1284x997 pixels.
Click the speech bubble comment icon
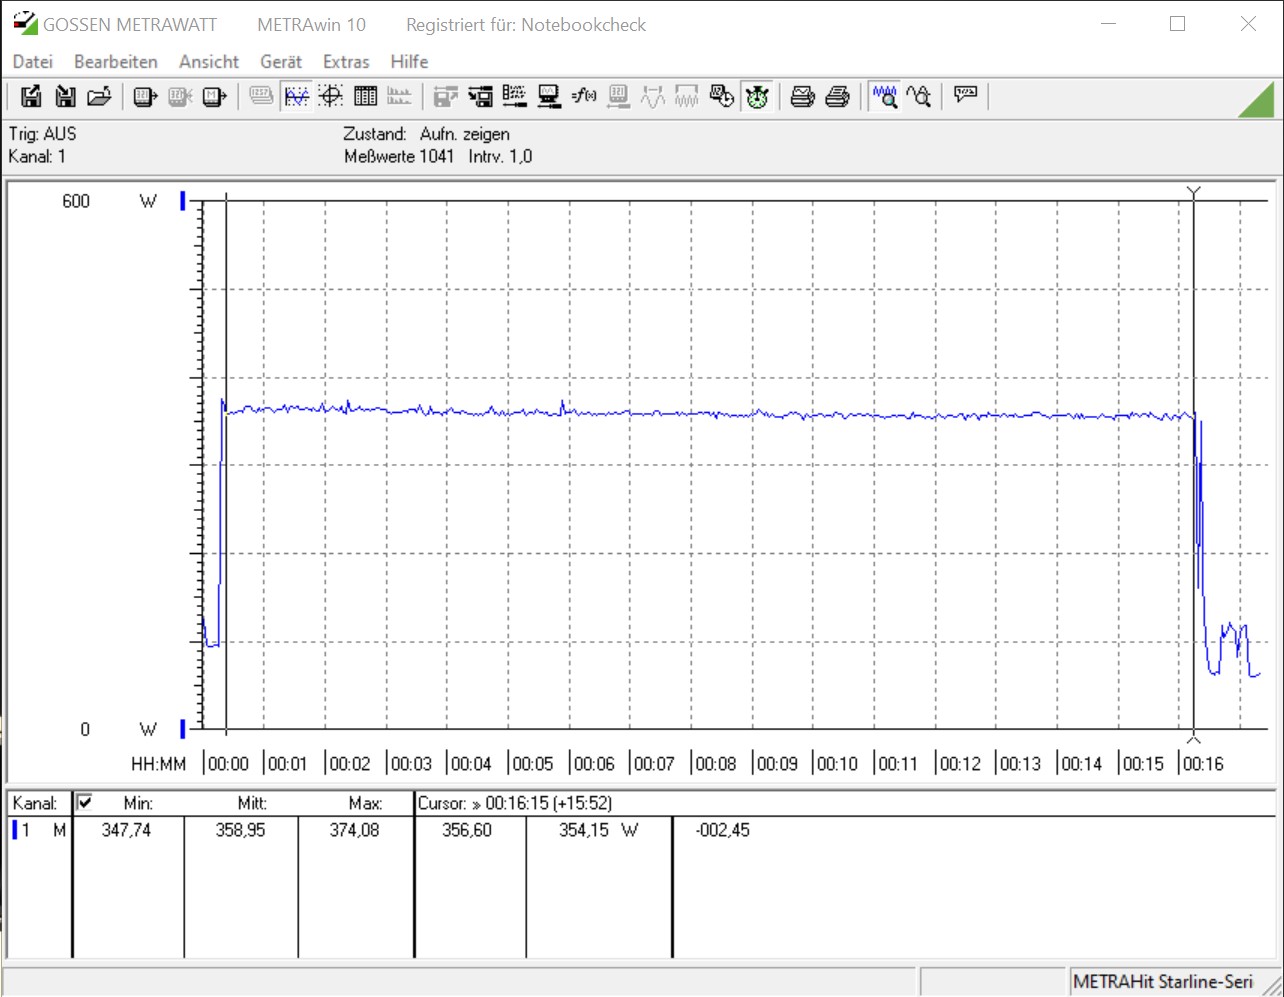coord(965,96)
